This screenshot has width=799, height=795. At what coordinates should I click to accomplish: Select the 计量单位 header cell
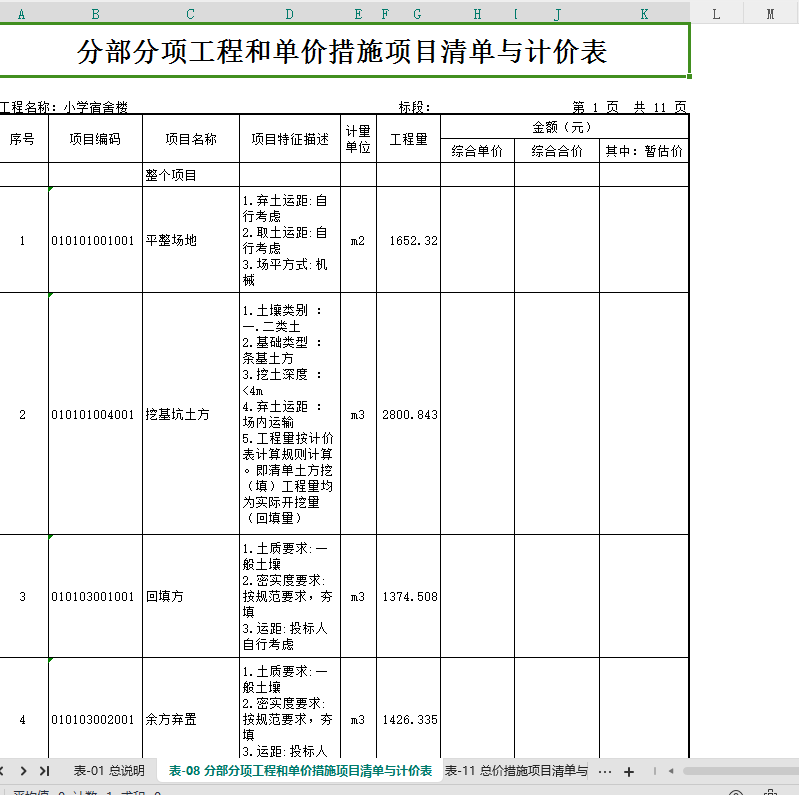tap(358, 139)
